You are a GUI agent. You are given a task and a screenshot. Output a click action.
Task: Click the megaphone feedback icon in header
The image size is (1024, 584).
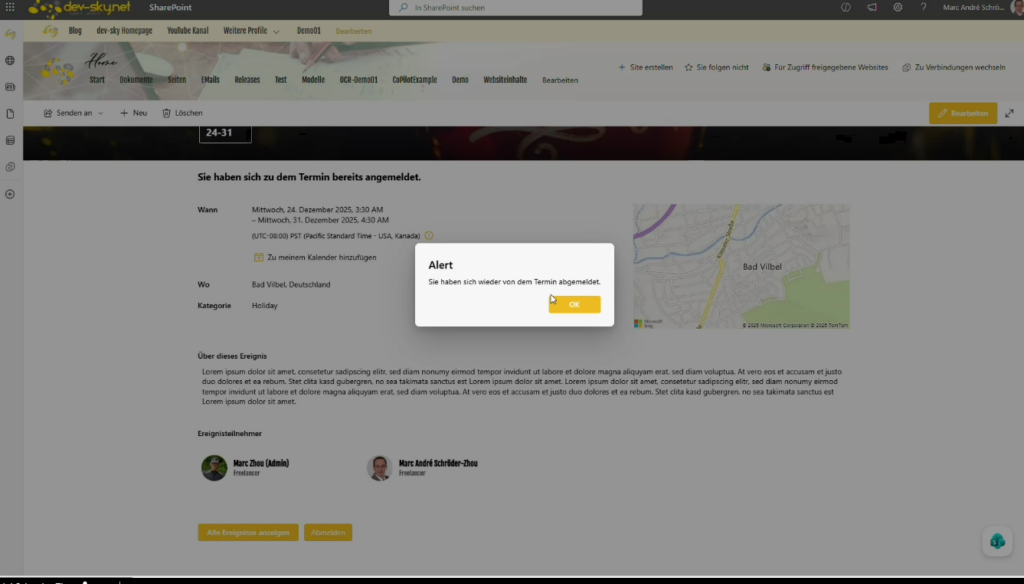(872, 7)
